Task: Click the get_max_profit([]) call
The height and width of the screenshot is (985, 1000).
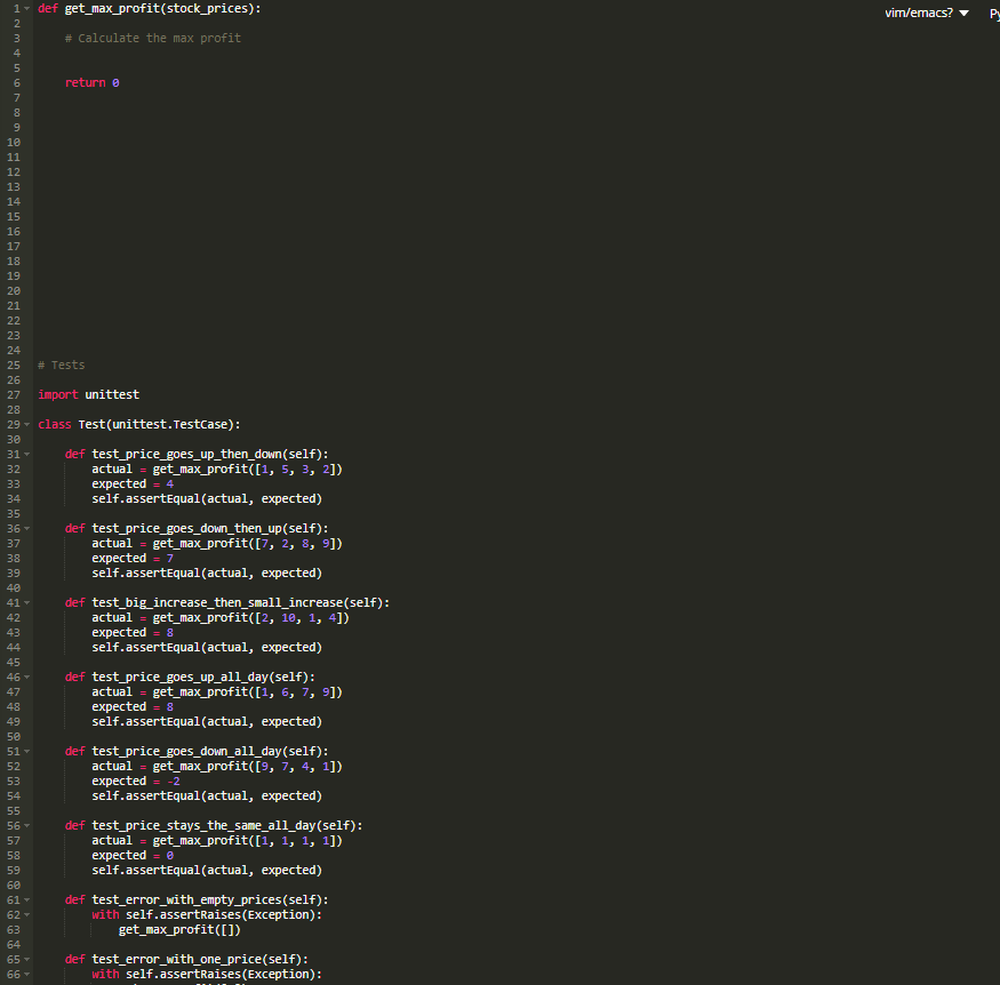Action: click(180, 930)
